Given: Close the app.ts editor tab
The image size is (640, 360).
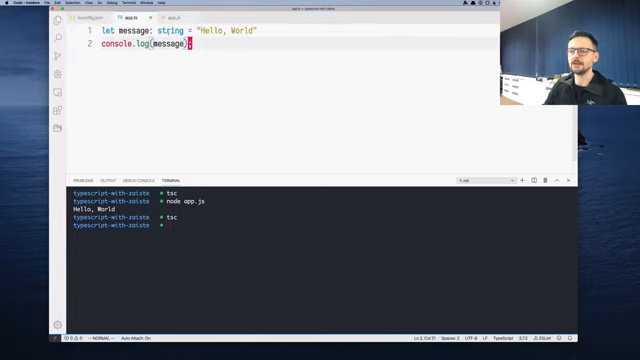Looking at the screenshot, I should point(151,18).
